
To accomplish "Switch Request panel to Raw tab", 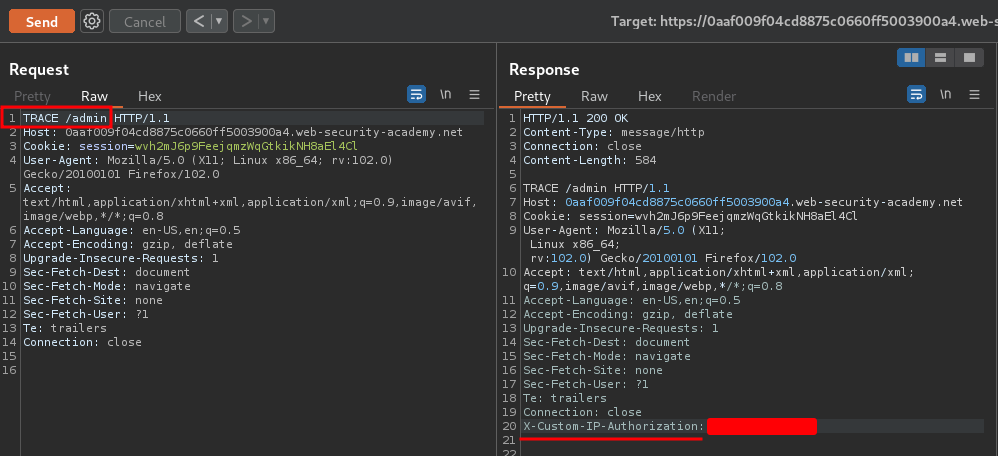I will click(x=94, y=96).
